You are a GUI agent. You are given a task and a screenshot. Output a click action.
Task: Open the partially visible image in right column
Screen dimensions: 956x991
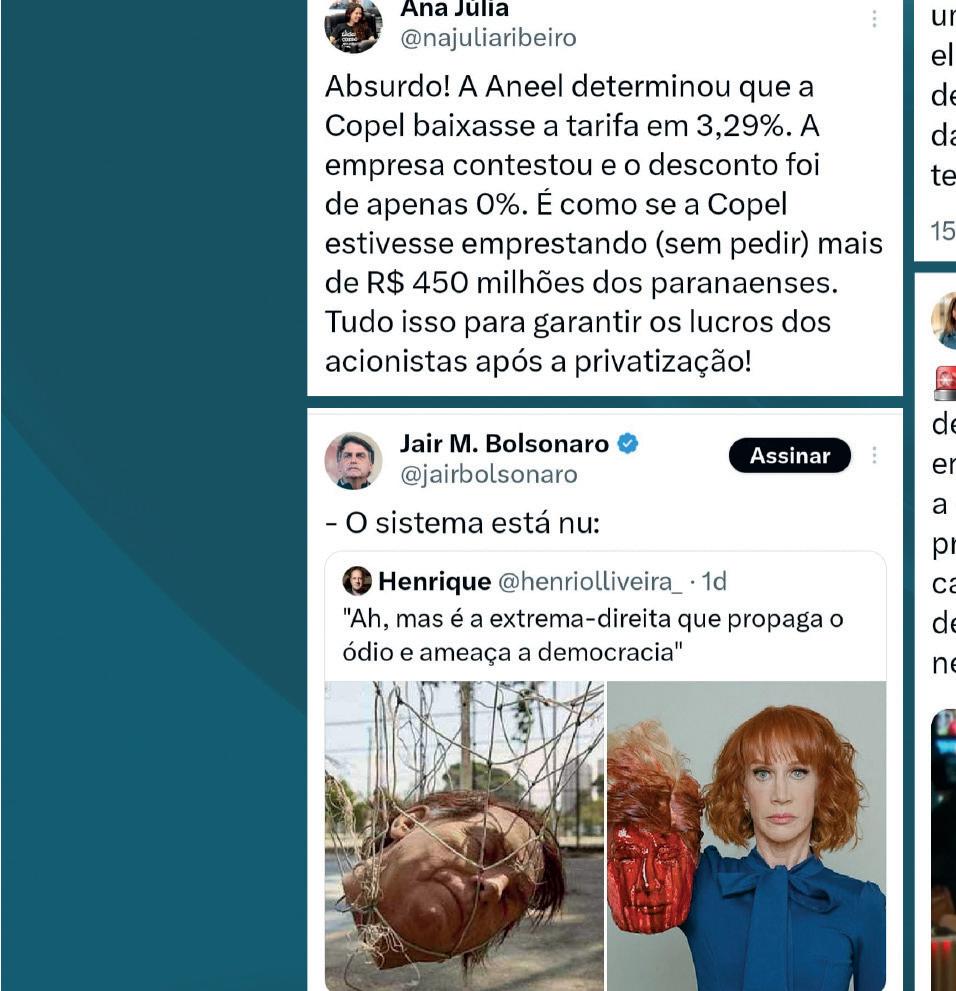coord(944,850)
